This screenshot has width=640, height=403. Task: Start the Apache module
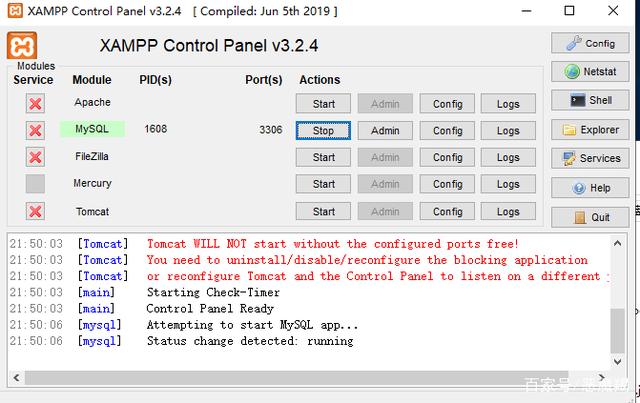click(x=323, y=103)
